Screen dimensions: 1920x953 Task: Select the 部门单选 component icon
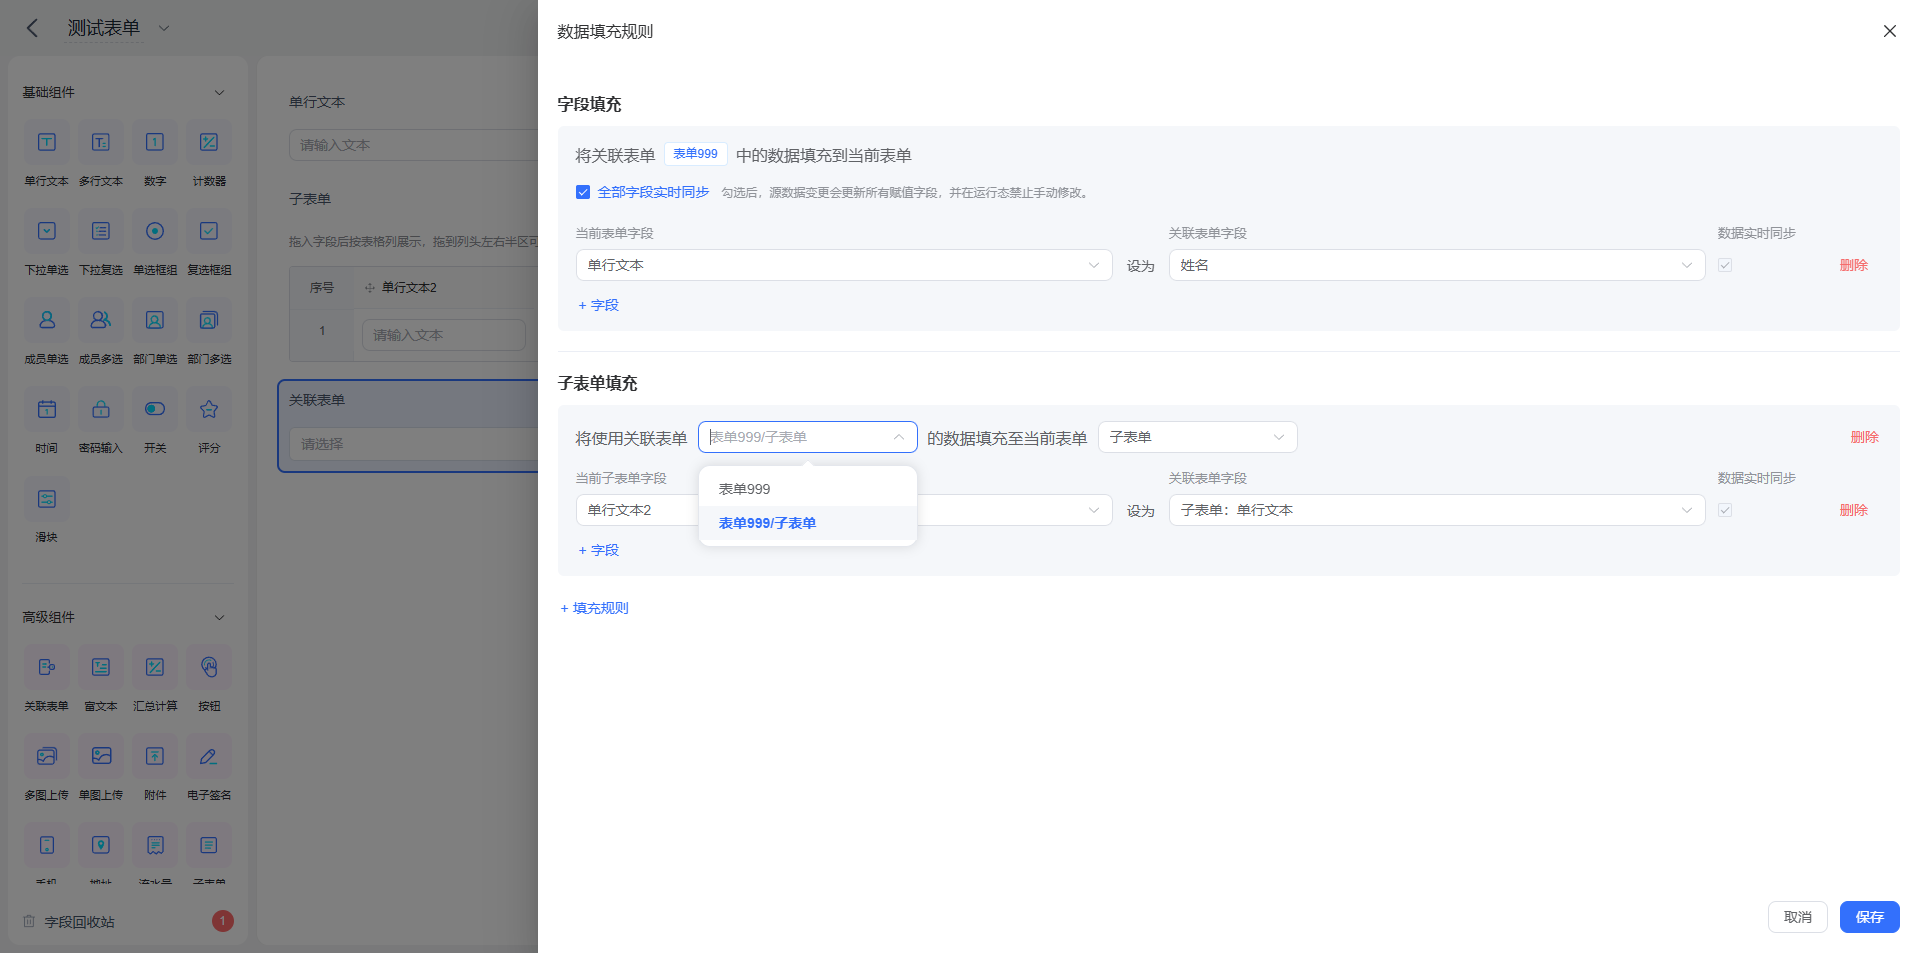[155, 320]
